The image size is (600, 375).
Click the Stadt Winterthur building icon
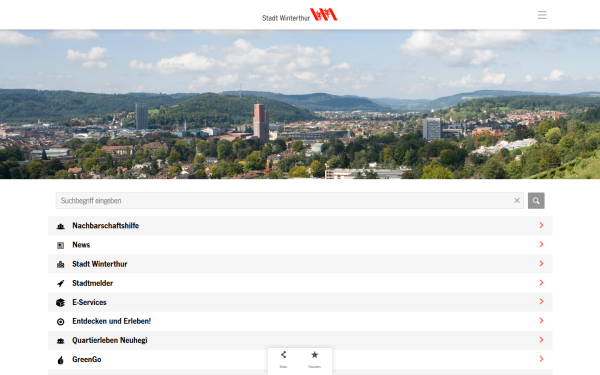pyautogui.click(x=60, y=264)
